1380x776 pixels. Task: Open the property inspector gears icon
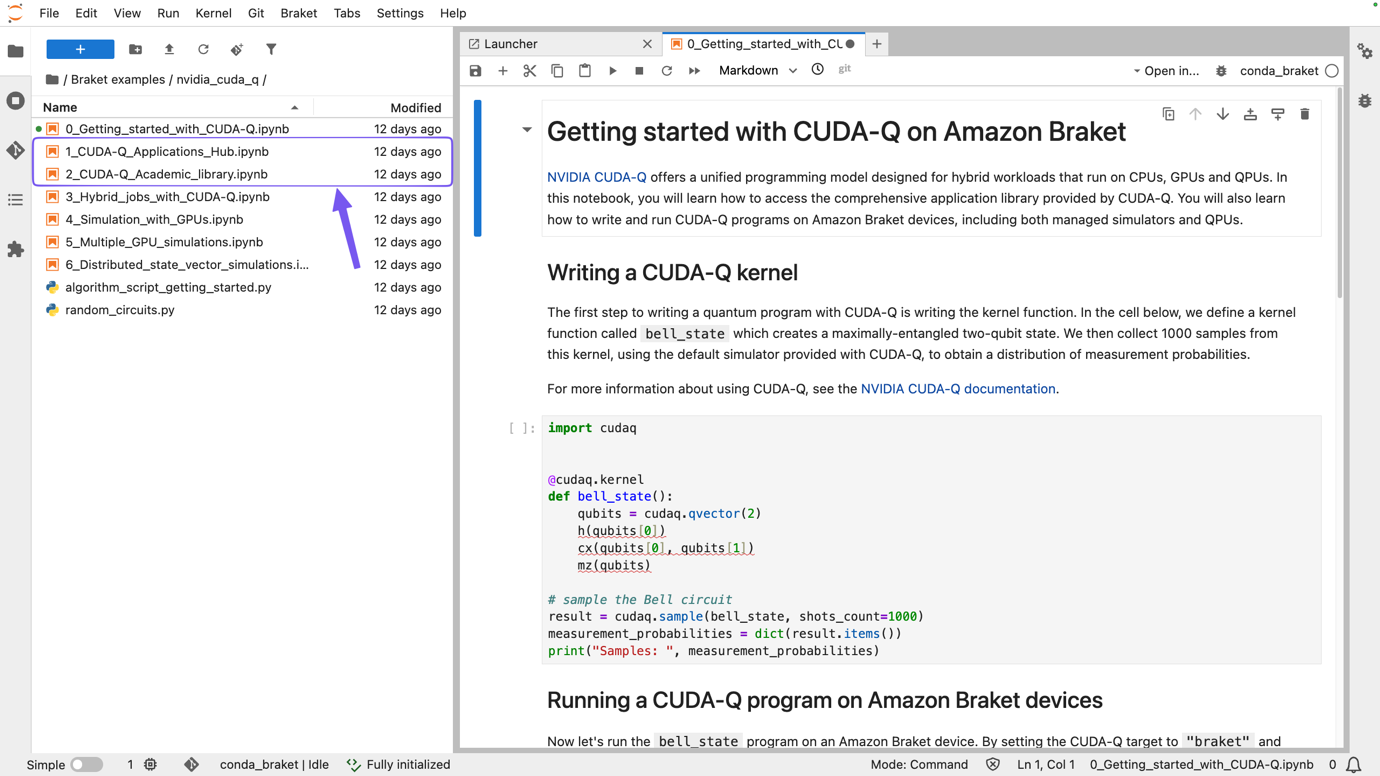pyautogui.click(x=1365, y=51)
